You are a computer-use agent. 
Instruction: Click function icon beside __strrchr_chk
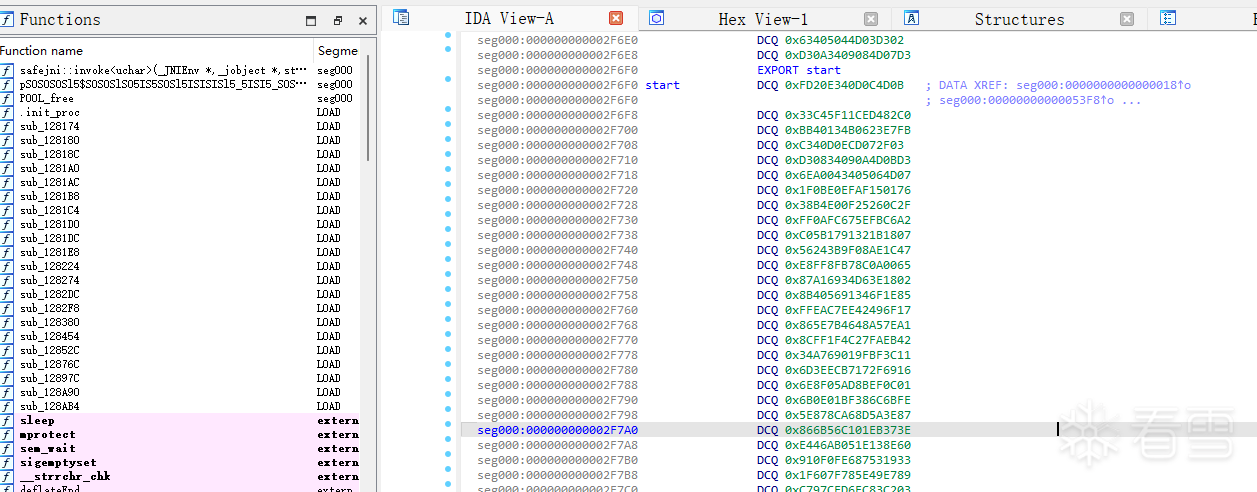click(x=7, y=477)
